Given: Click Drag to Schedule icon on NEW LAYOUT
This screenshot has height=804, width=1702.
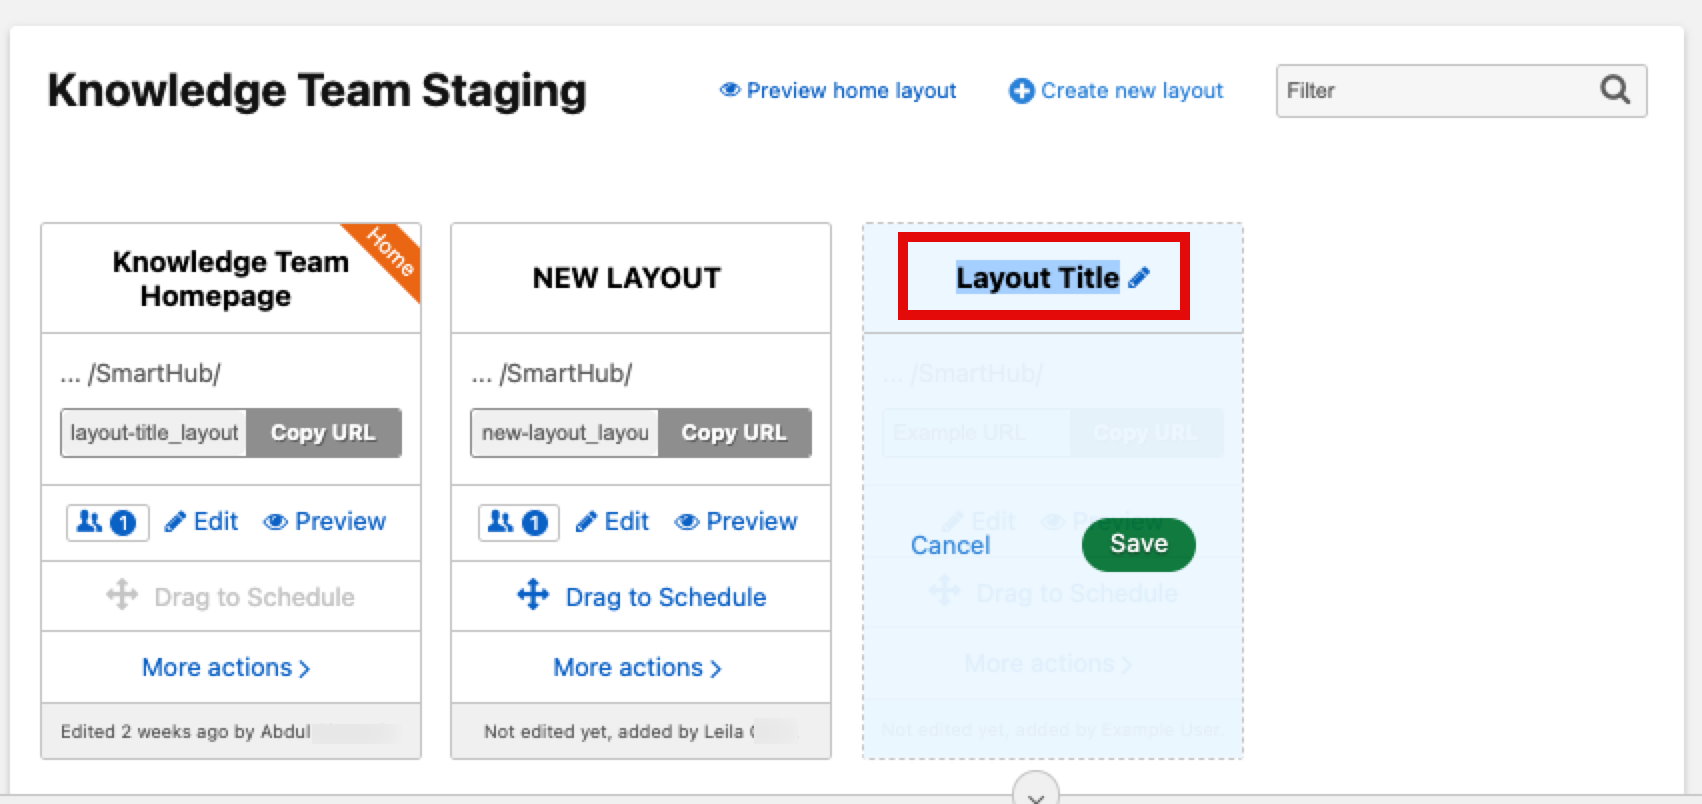Looking at the screenshot, I should pyautogui.click(x=533, y=595).
